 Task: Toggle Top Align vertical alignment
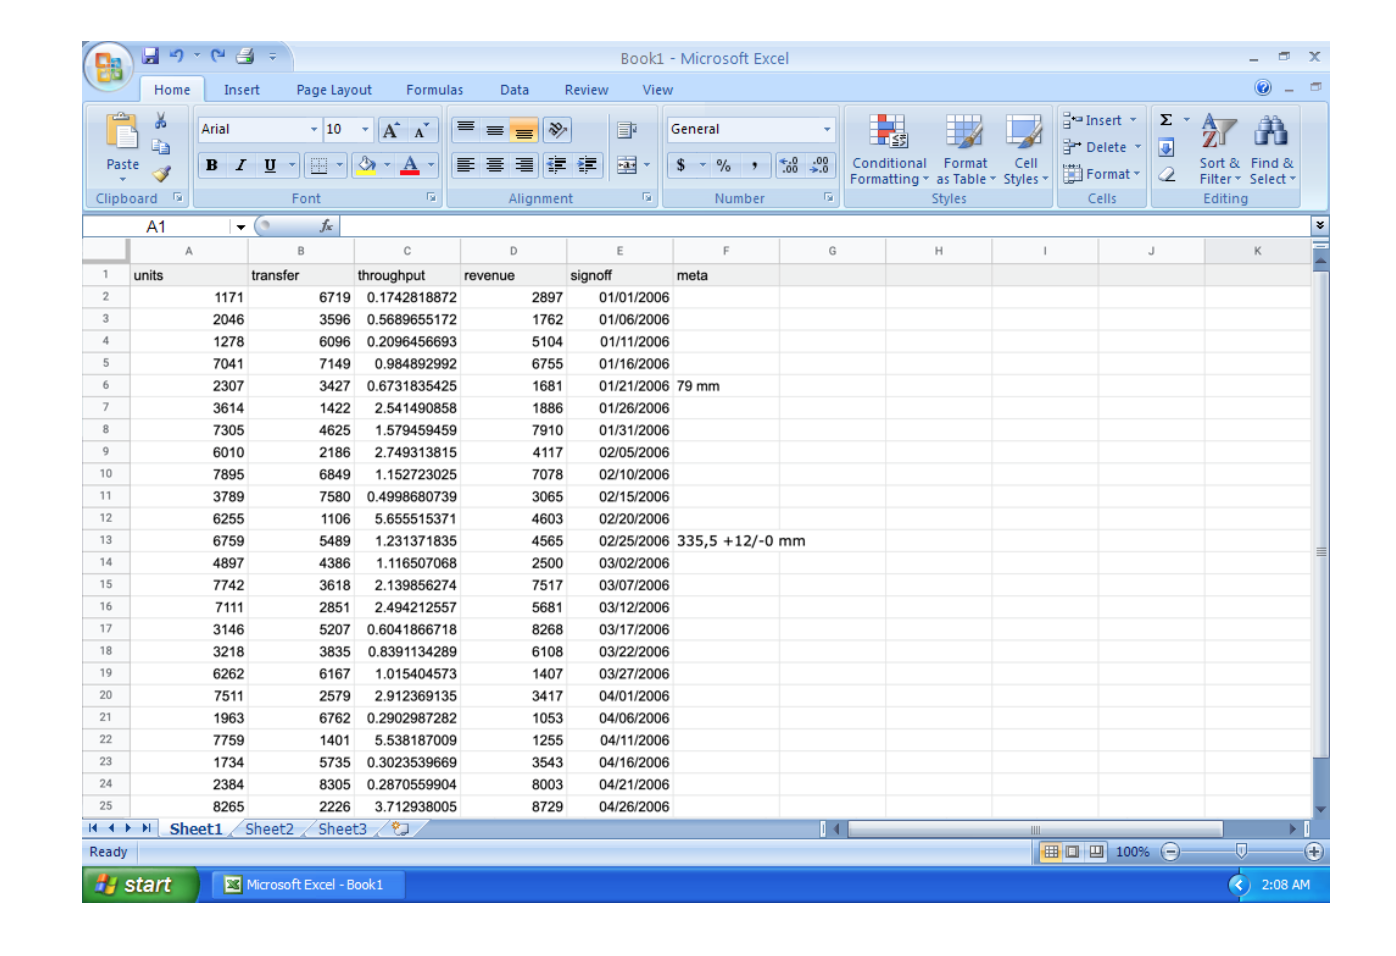click(466, 130)
